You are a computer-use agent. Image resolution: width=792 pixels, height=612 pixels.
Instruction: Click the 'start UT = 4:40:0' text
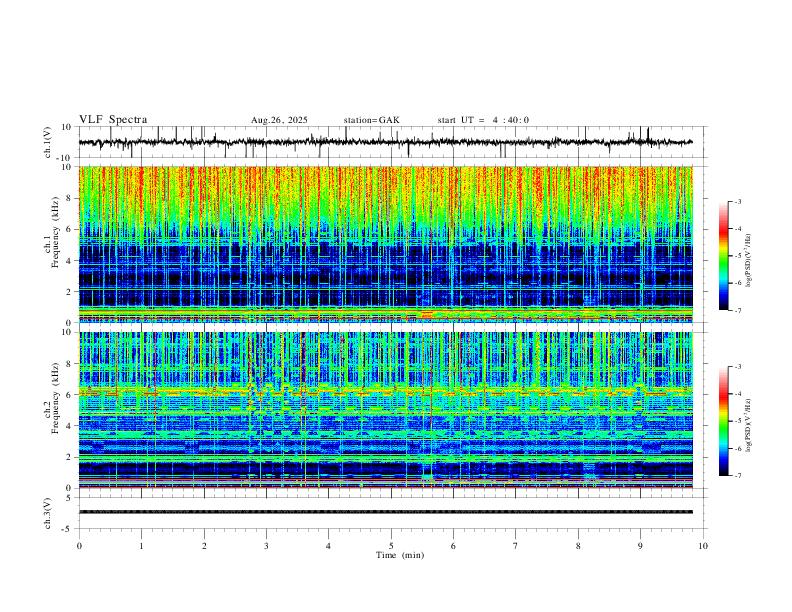coord(483,120)
